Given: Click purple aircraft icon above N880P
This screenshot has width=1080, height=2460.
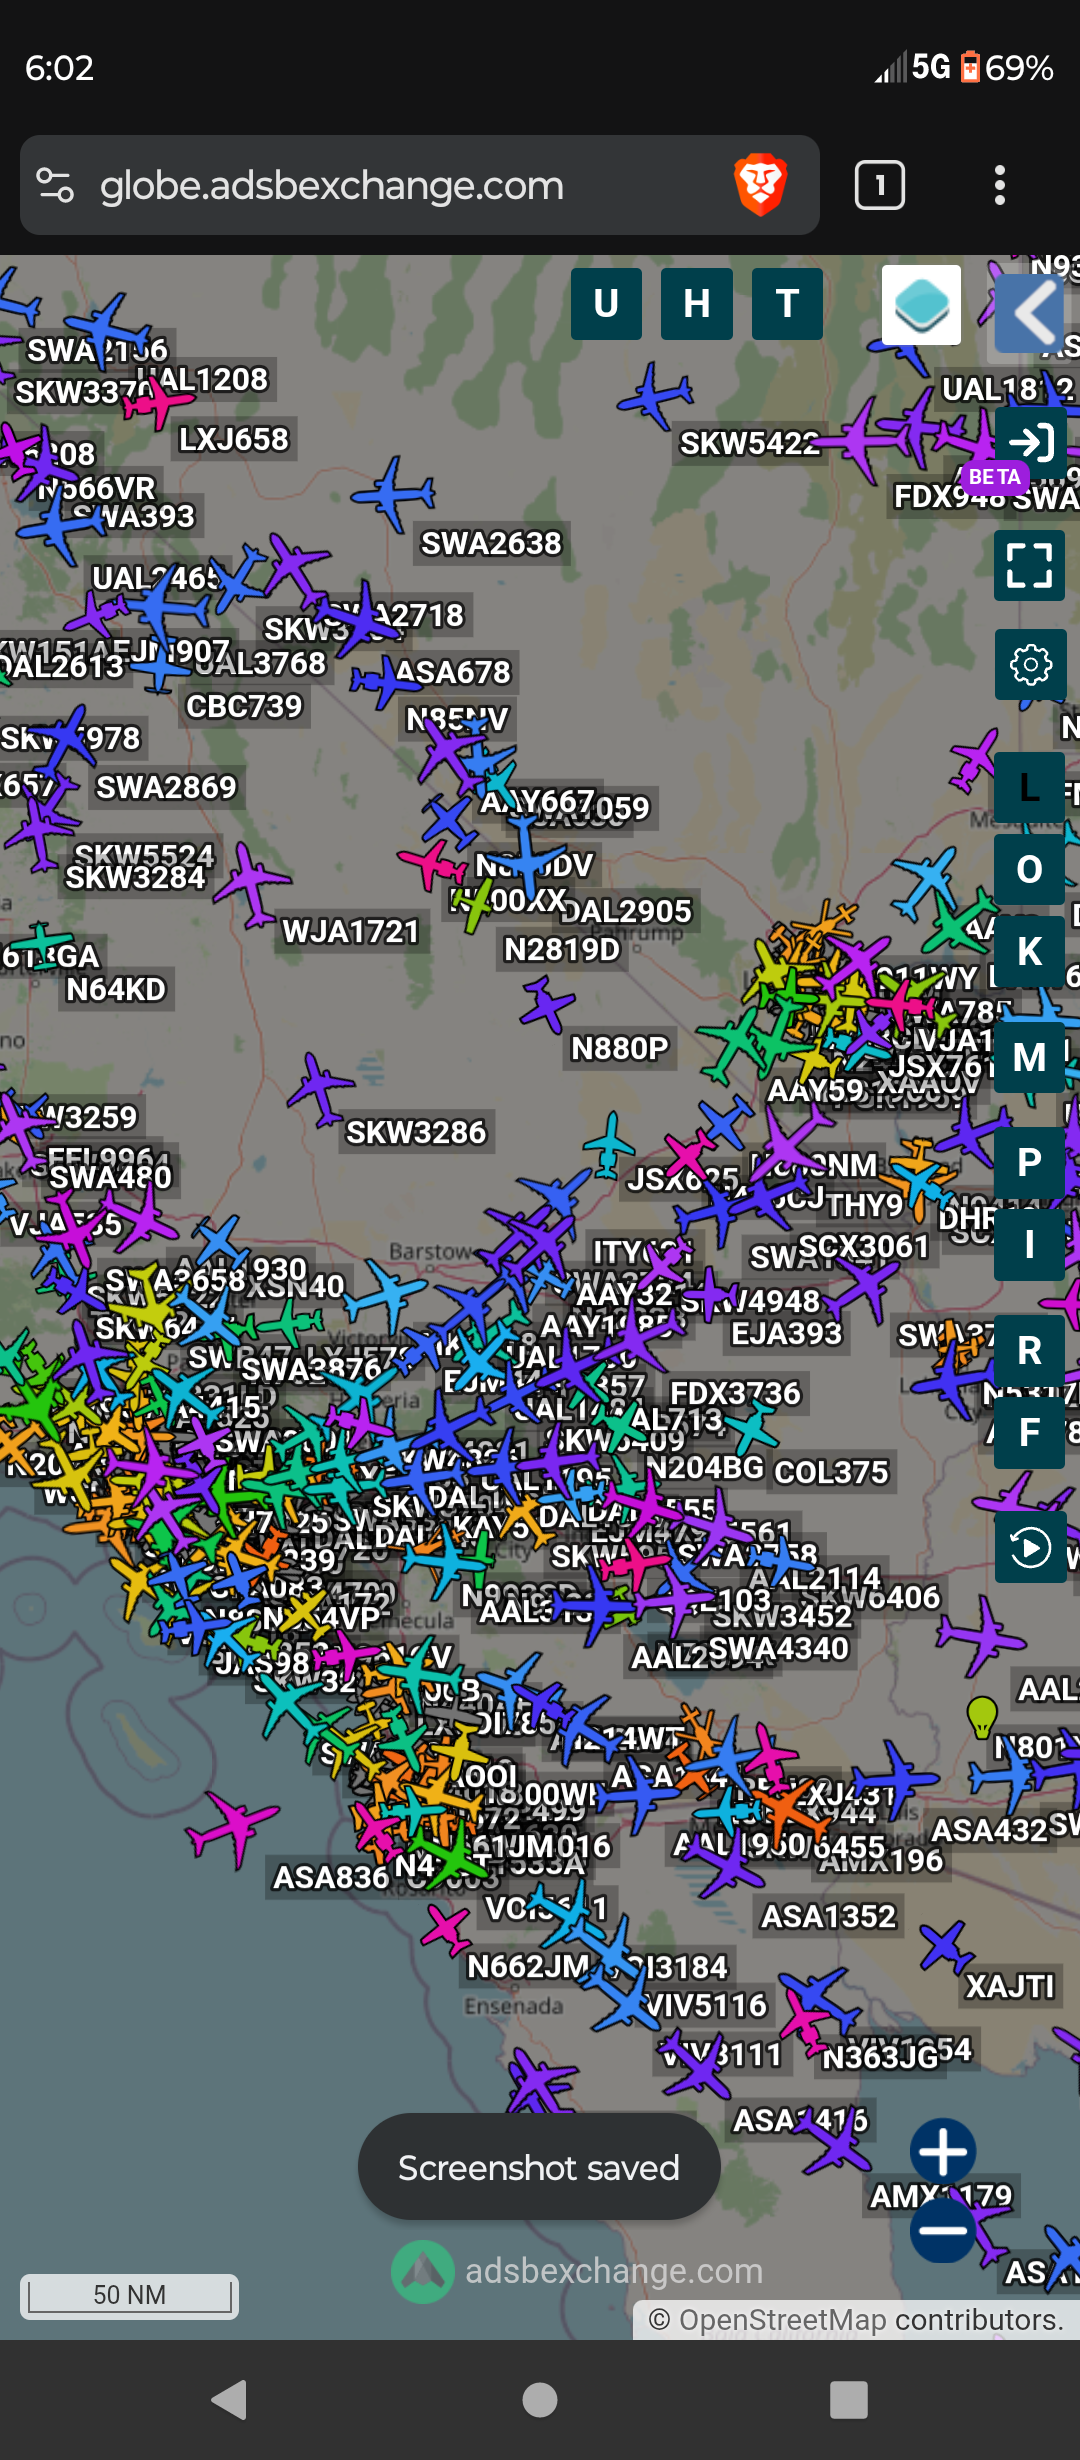Looking at the screenshot, I should point(546,1004).
